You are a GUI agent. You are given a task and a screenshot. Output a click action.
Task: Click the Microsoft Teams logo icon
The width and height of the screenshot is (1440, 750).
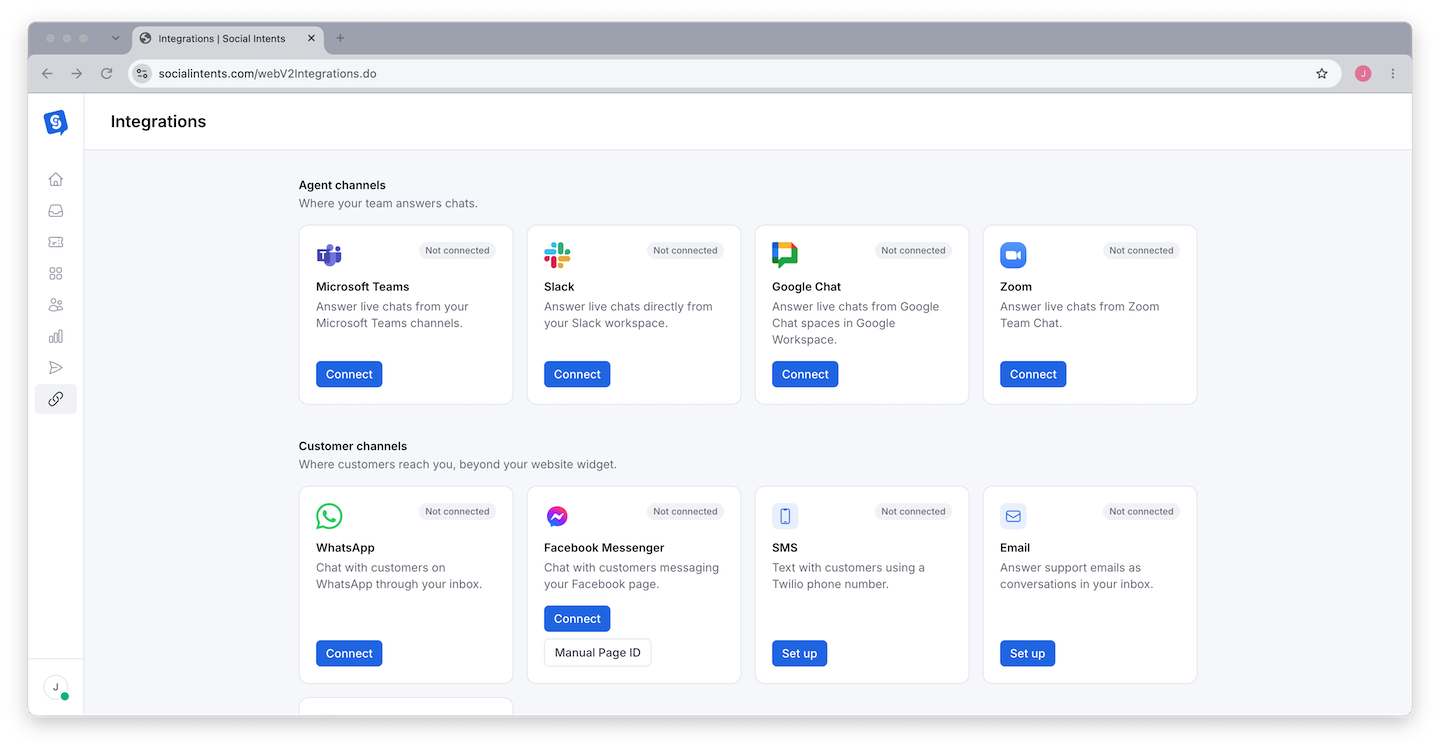coord(329,255)
